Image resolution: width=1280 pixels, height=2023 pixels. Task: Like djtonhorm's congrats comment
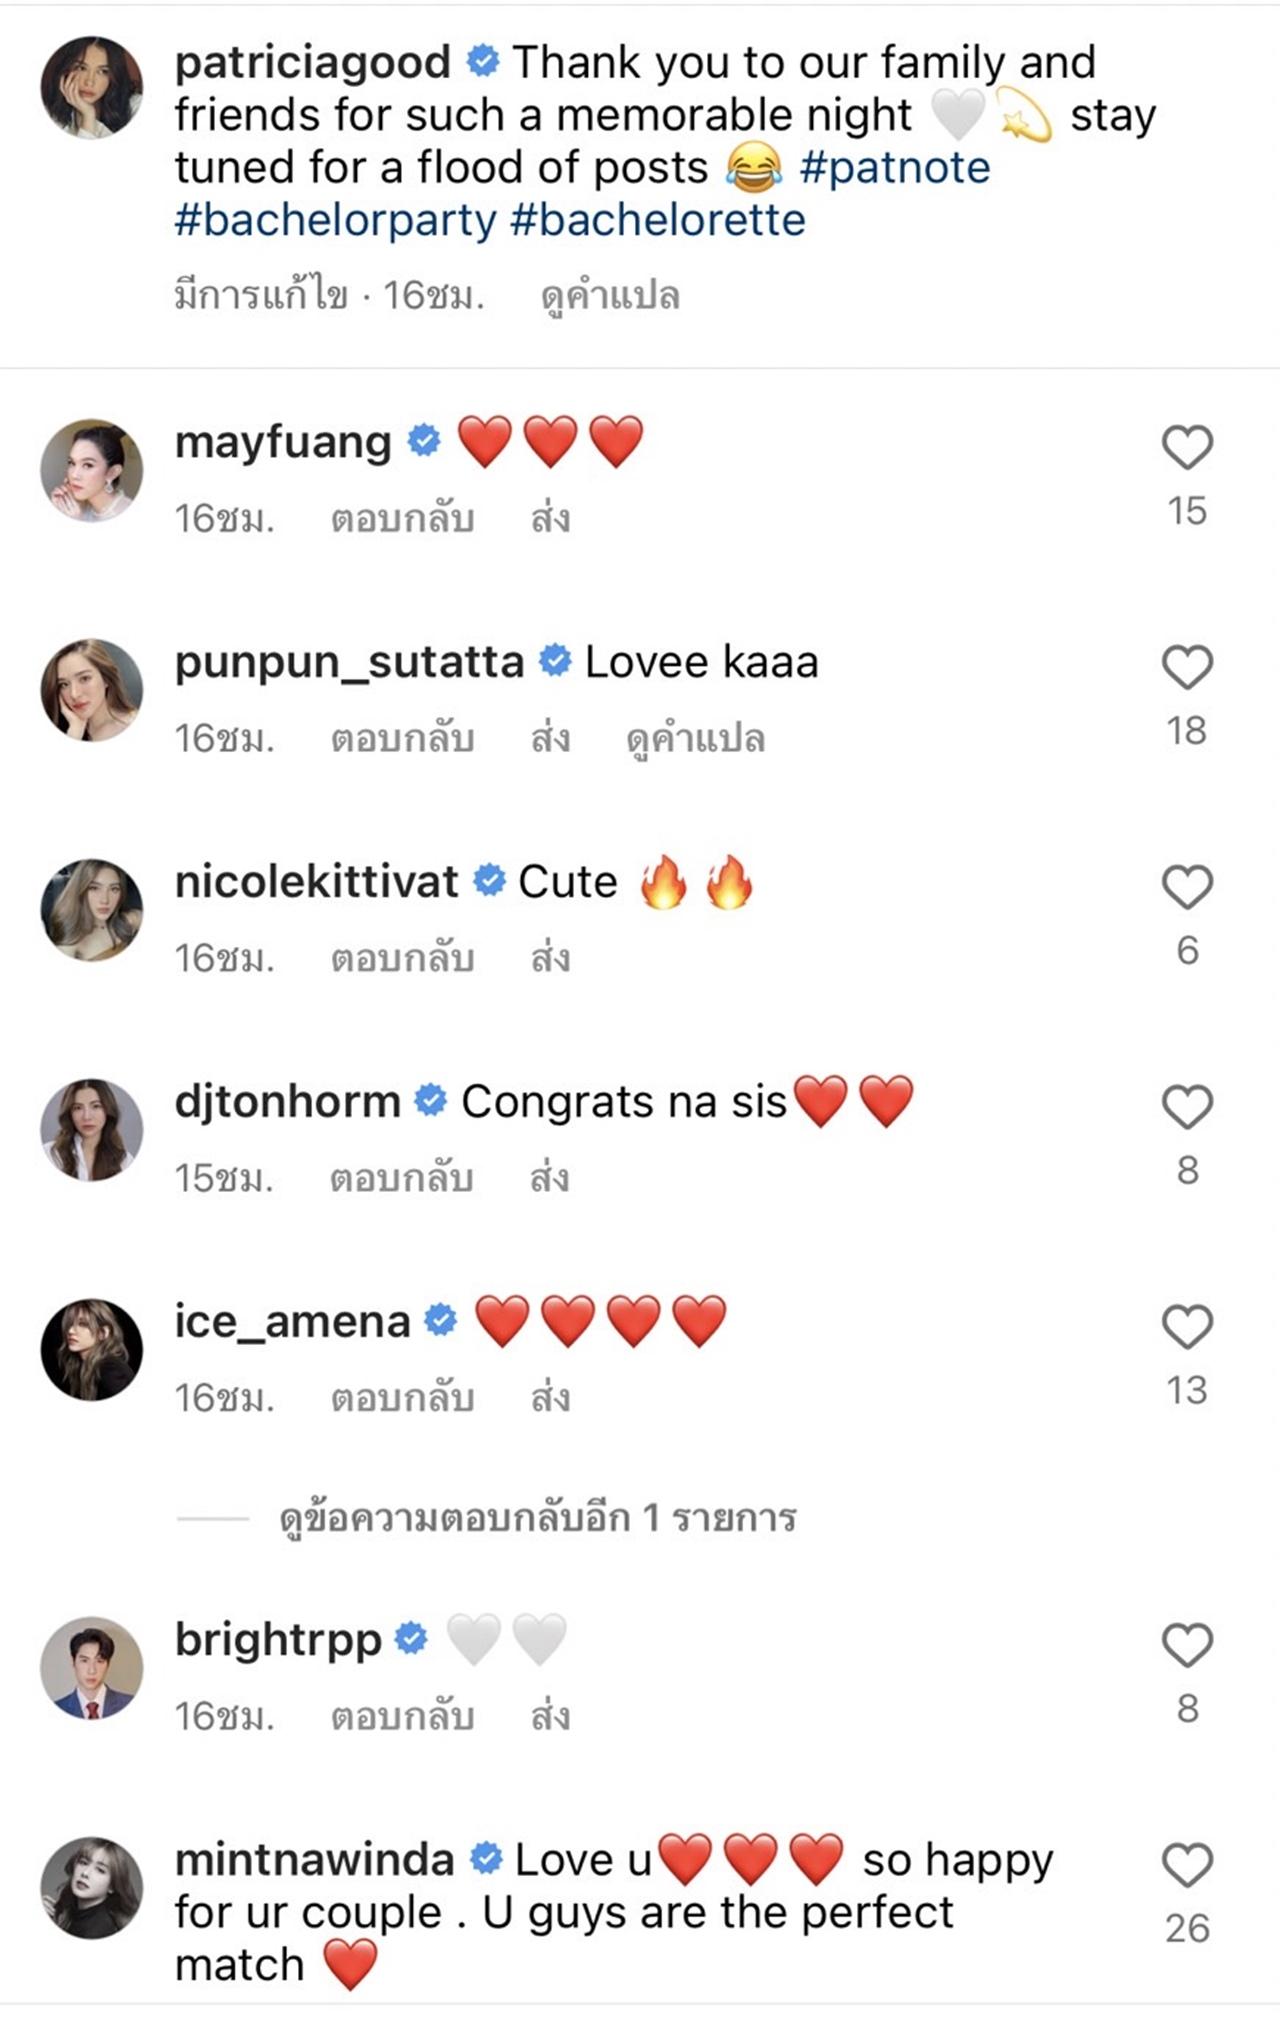[x=1187, y=1107]
